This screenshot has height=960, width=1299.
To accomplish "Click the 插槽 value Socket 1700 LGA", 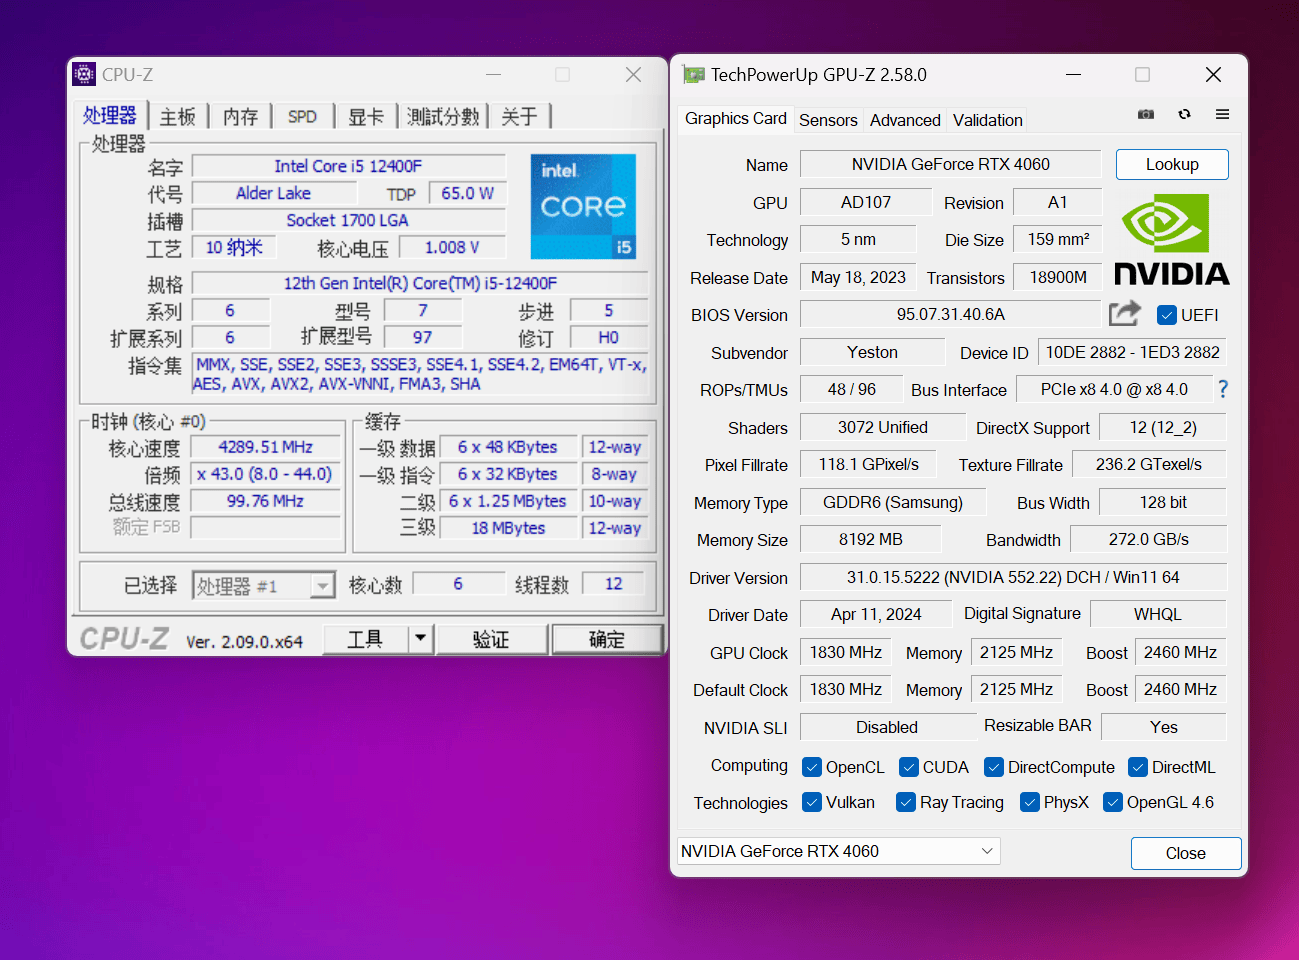I will (348, 220).
